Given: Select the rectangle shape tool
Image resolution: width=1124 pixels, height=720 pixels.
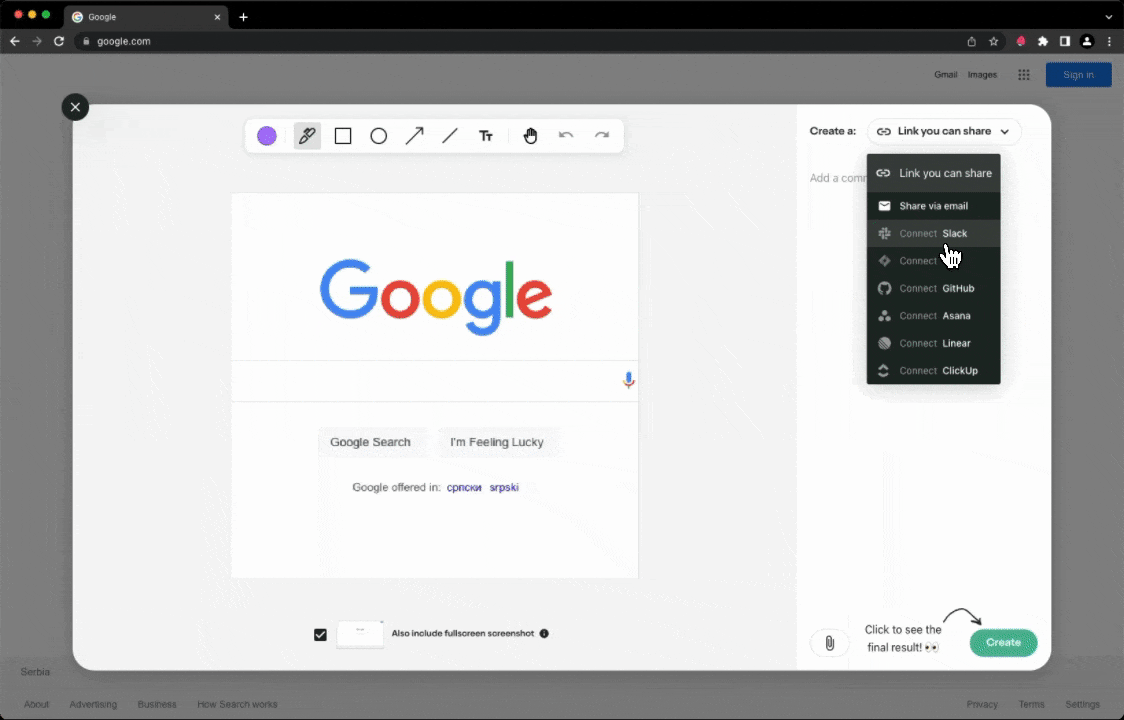Looking at the screenshot, I should pos(343,136).
